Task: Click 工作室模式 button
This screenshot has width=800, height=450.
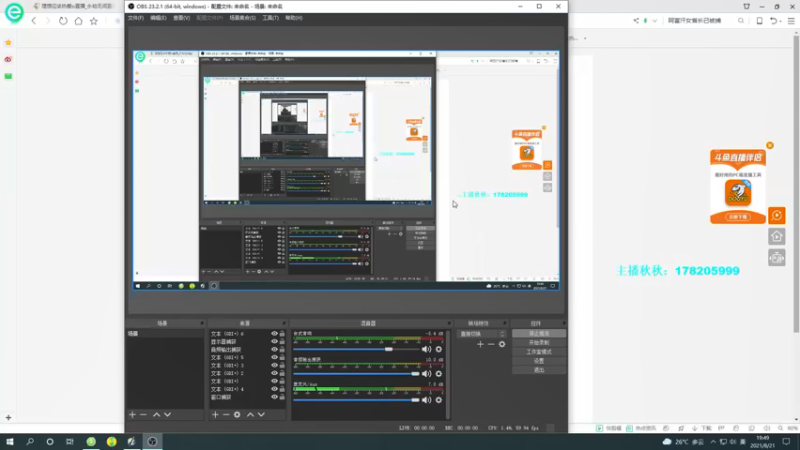Action: [x=539, y=352]
